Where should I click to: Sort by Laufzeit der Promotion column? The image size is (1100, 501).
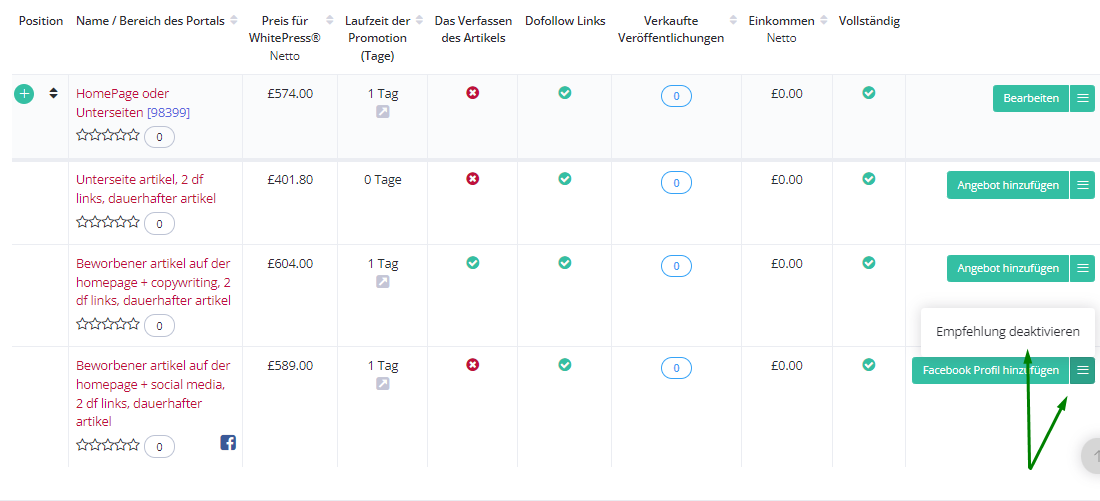pyautogui.click(x=419, y=21)
